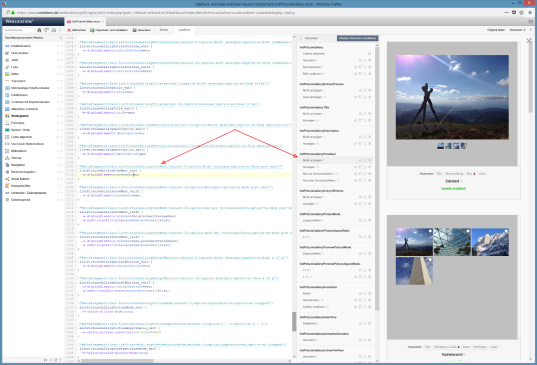
Task: Open the Links chain icon entry
Action: (7, 67)
